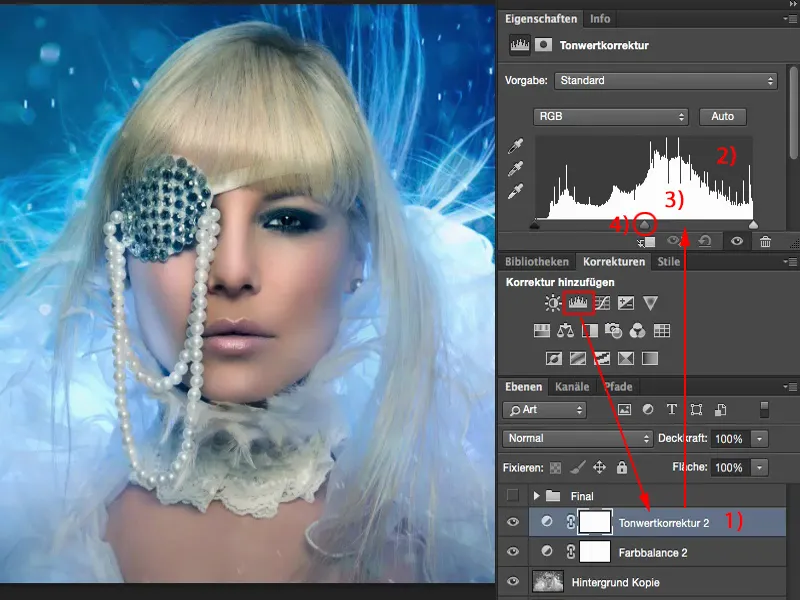Add a Posterize adjustment
The image size is (800, 600).
578,358
